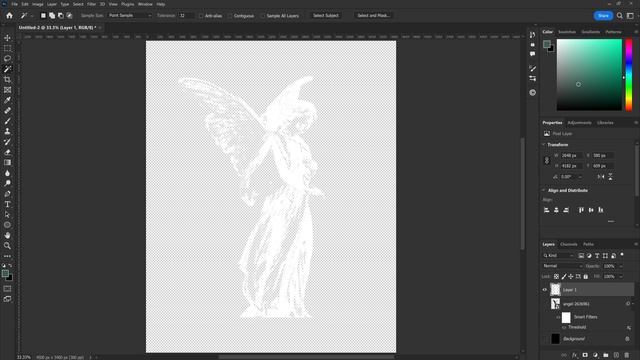
Task: Open the tool preset picker arrow
Action: (x=32, y=16)
